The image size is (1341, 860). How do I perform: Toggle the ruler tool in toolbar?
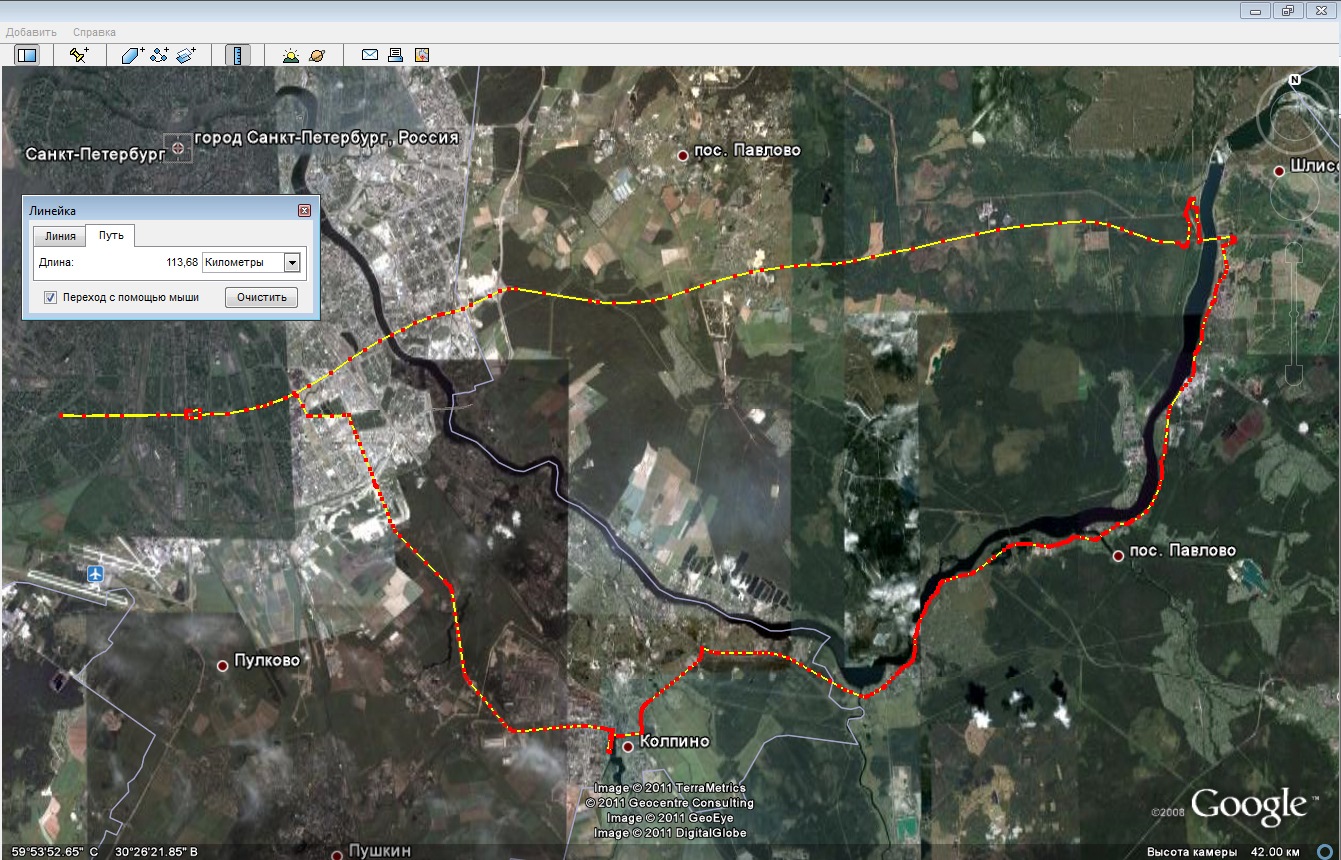[238, 55]
